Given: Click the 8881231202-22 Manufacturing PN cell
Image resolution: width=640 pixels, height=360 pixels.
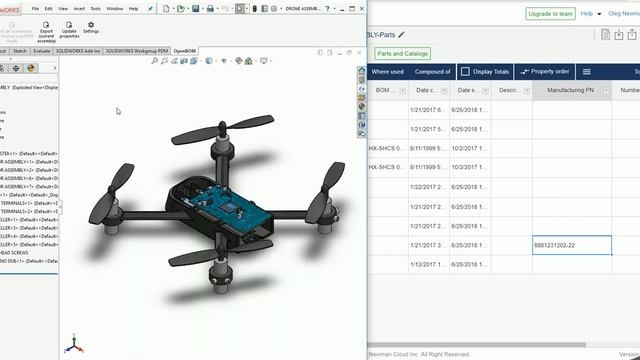Looking at the screenshot, I should click(572, 245).
